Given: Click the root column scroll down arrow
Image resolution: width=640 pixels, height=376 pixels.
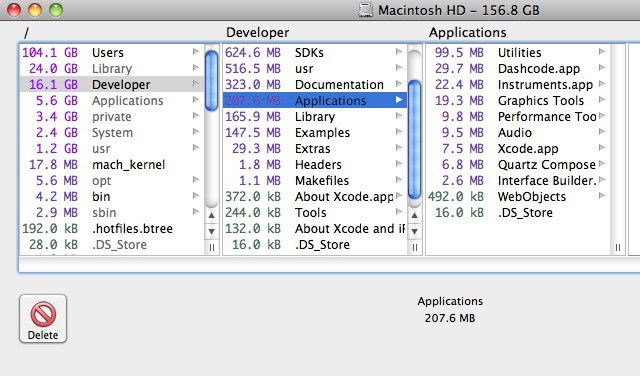Looking at the screenshot, I should pos(211,231).
